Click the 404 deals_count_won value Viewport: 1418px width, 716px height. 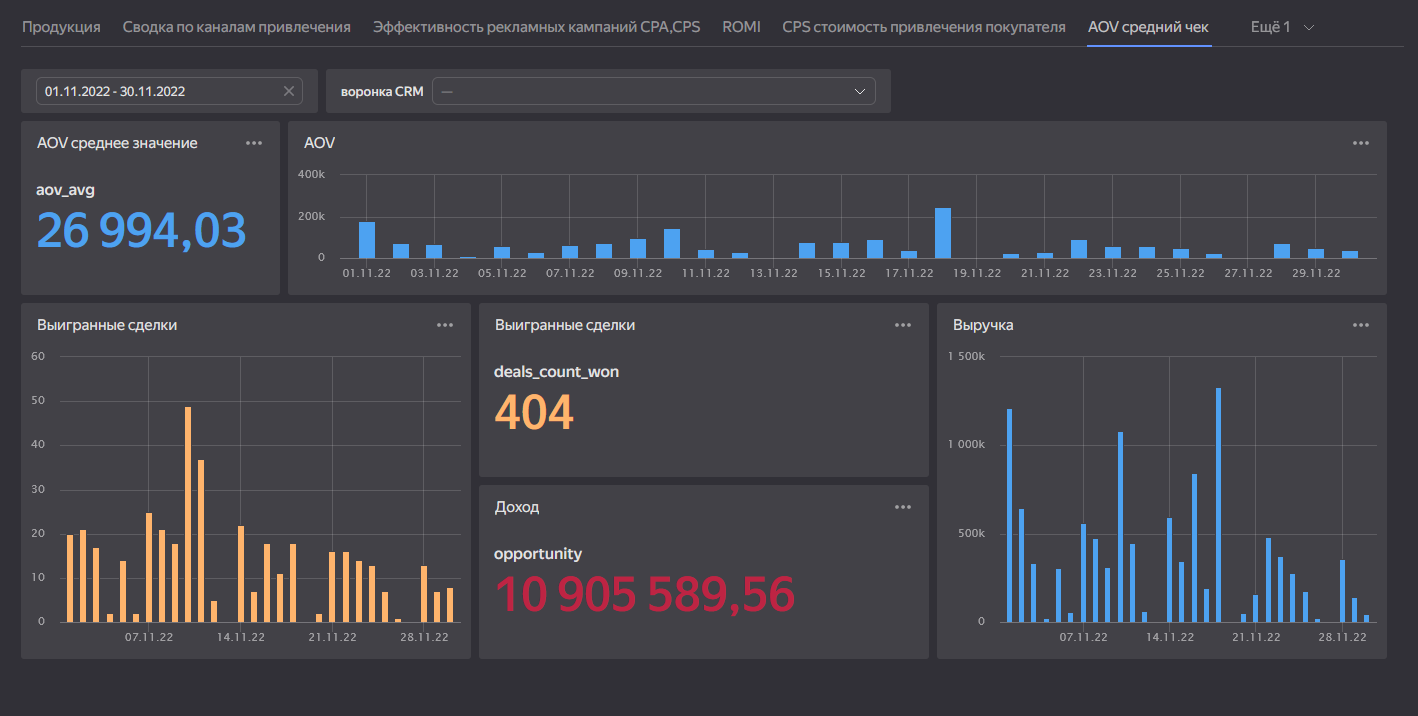point(534,412)
